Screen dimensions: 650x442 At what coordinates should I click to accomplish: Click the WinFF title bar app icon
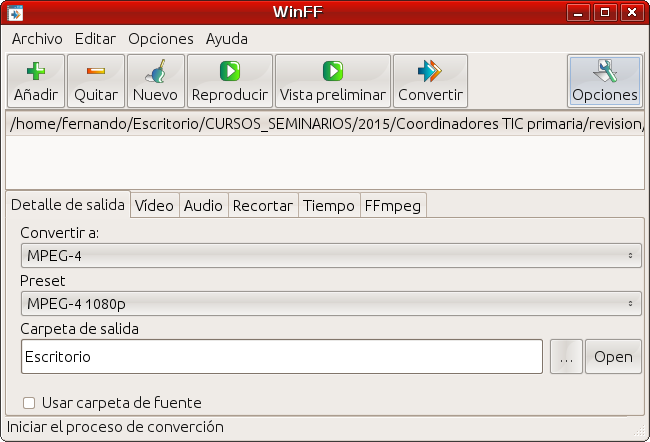point(15,13)
